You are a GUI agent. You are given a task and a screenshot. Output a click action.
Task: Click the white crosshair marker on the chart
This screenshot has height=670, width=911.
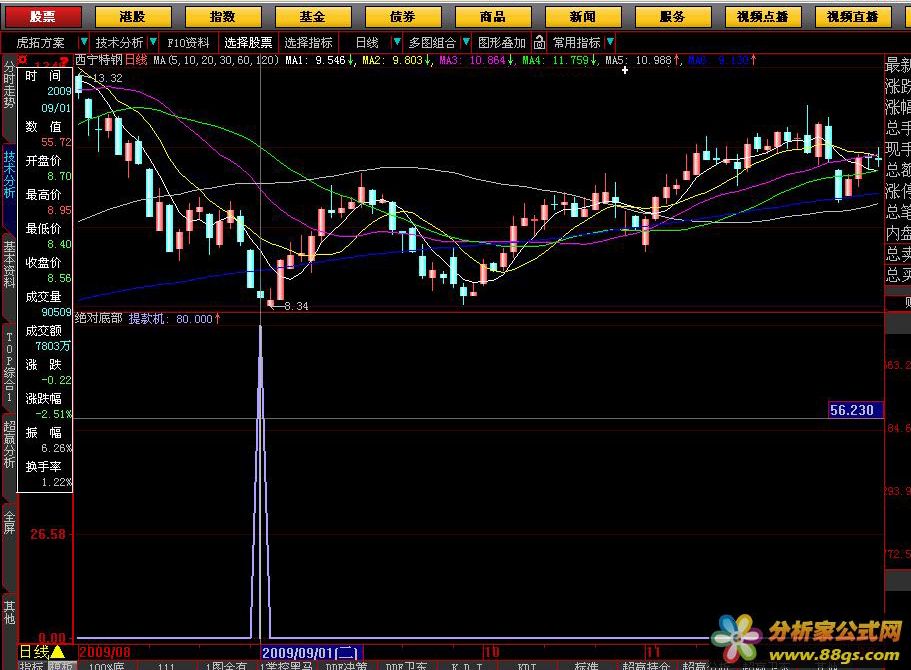(624, 71)
